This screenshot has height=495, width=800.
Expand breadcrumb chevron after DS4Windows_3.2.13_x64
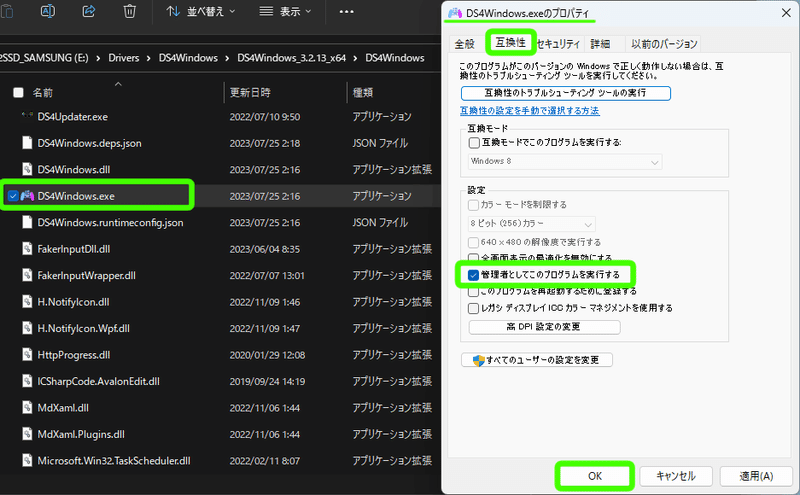click(x=355, y=58)
